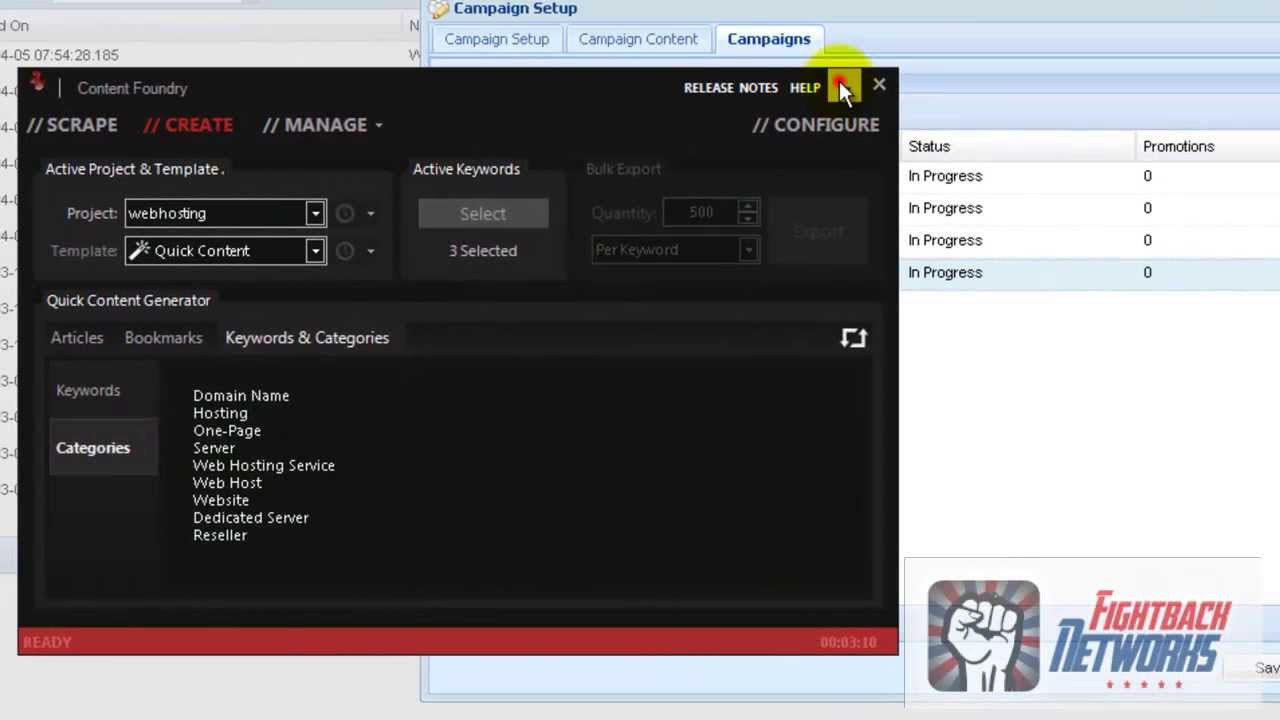Click the Server category entry

point(214,448)
